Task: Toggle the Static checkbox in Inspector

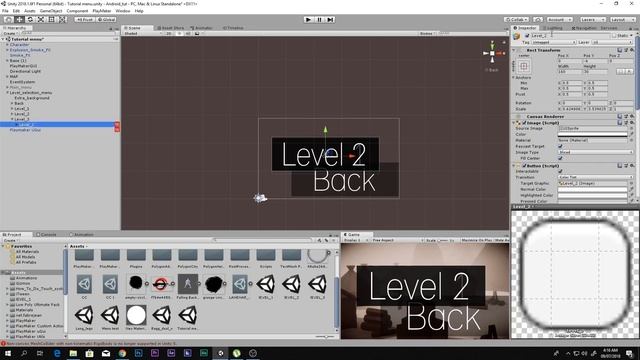Action: [x=614, y=36]
